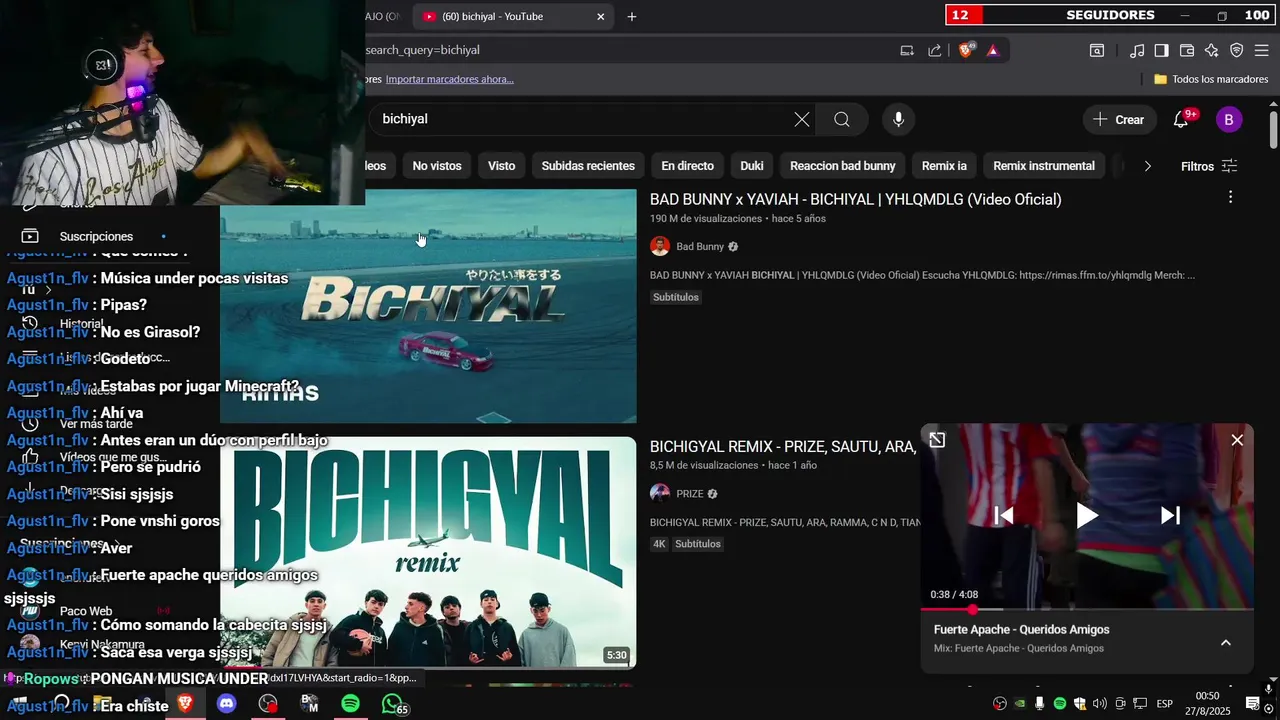Select the Visto filter chip
Screen dimensions: 1280x720
pos(502,166)
